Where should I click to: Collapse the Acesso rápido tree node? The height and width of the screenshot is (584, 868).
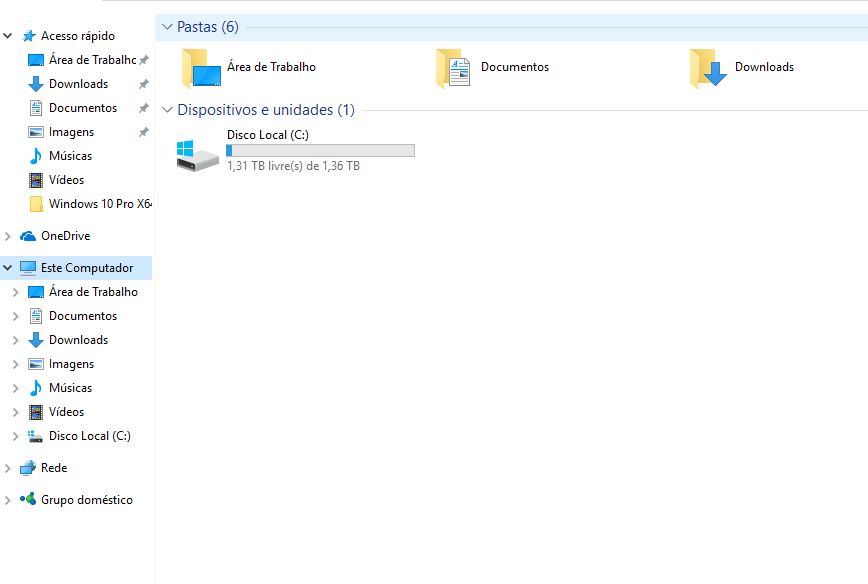[8, 36]
